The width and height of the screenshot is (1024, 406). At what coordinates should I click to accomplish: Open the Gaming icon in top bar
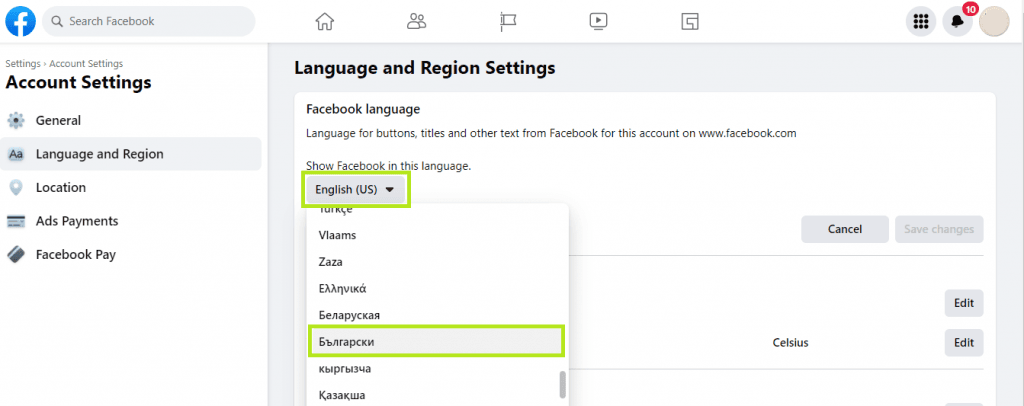point(690,22)
